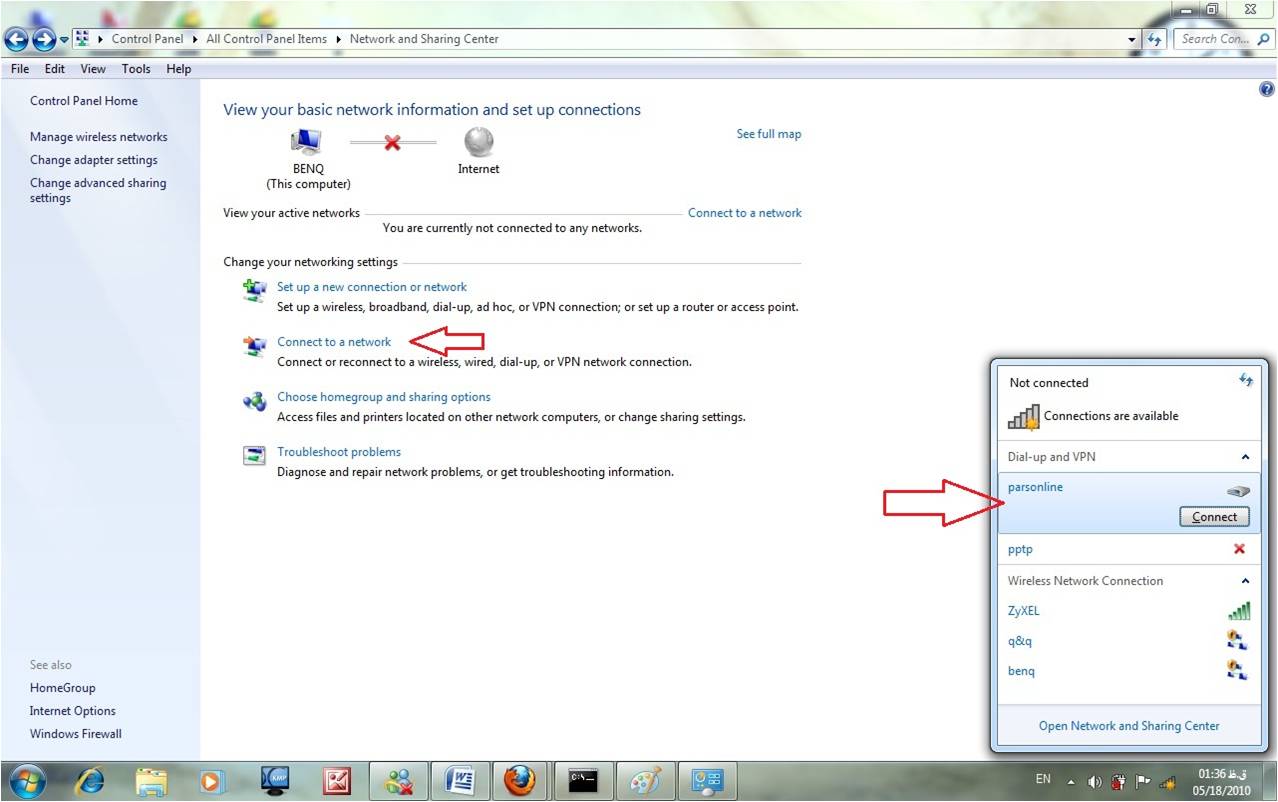Click All Control Panel Items breadcrumb
This screenshot has height=802, width=1278.
(266, 39)
